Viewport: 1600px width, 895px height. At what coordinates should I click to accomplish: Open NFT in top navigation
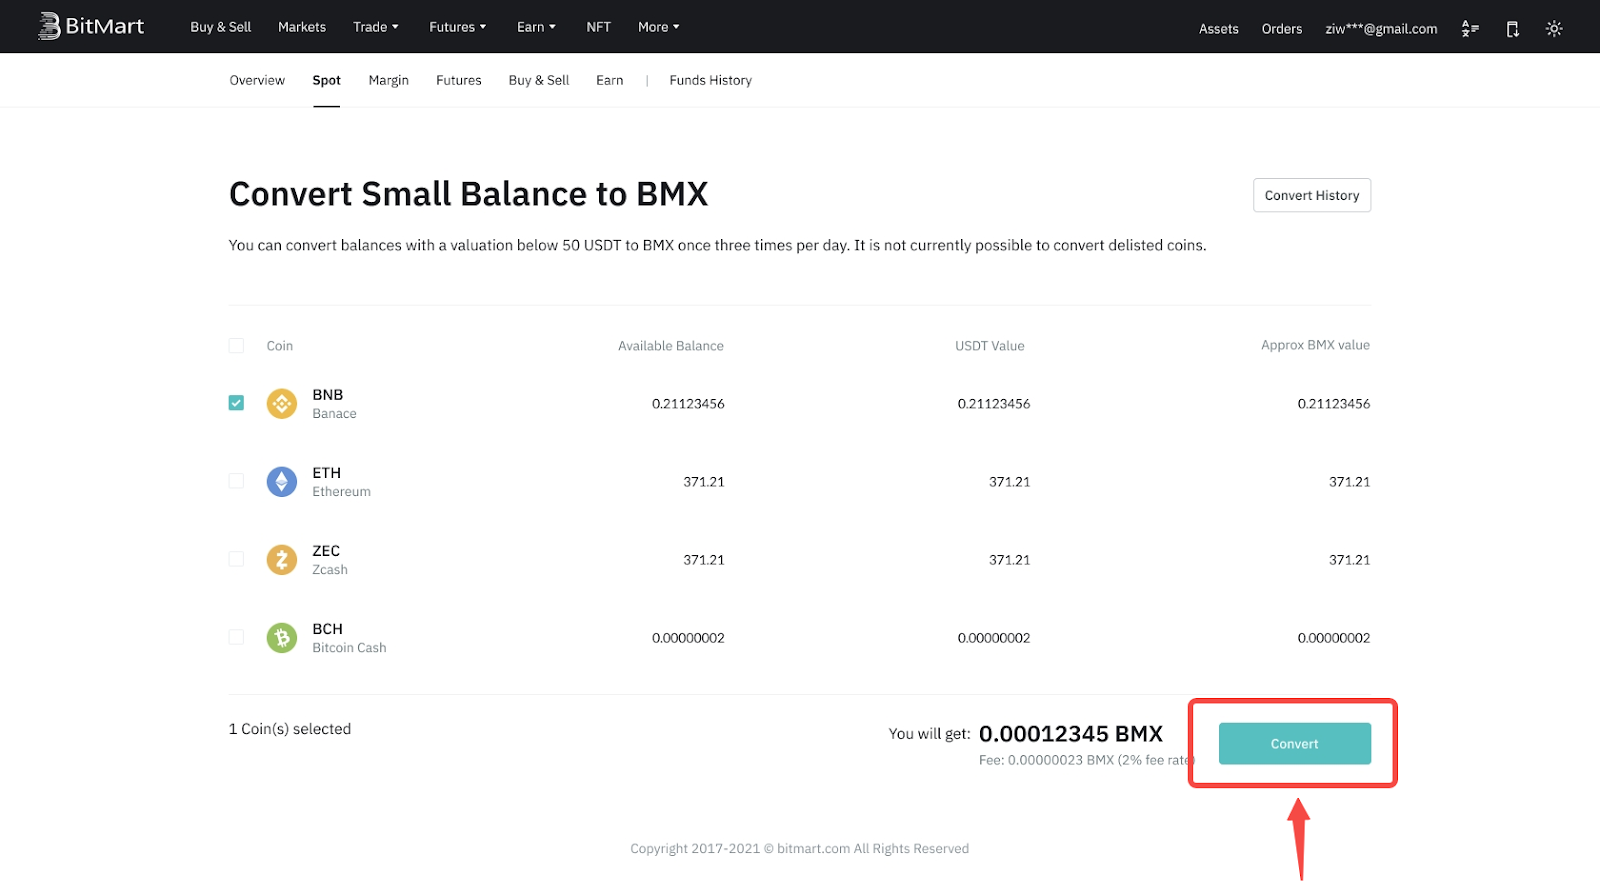(598, 27)
